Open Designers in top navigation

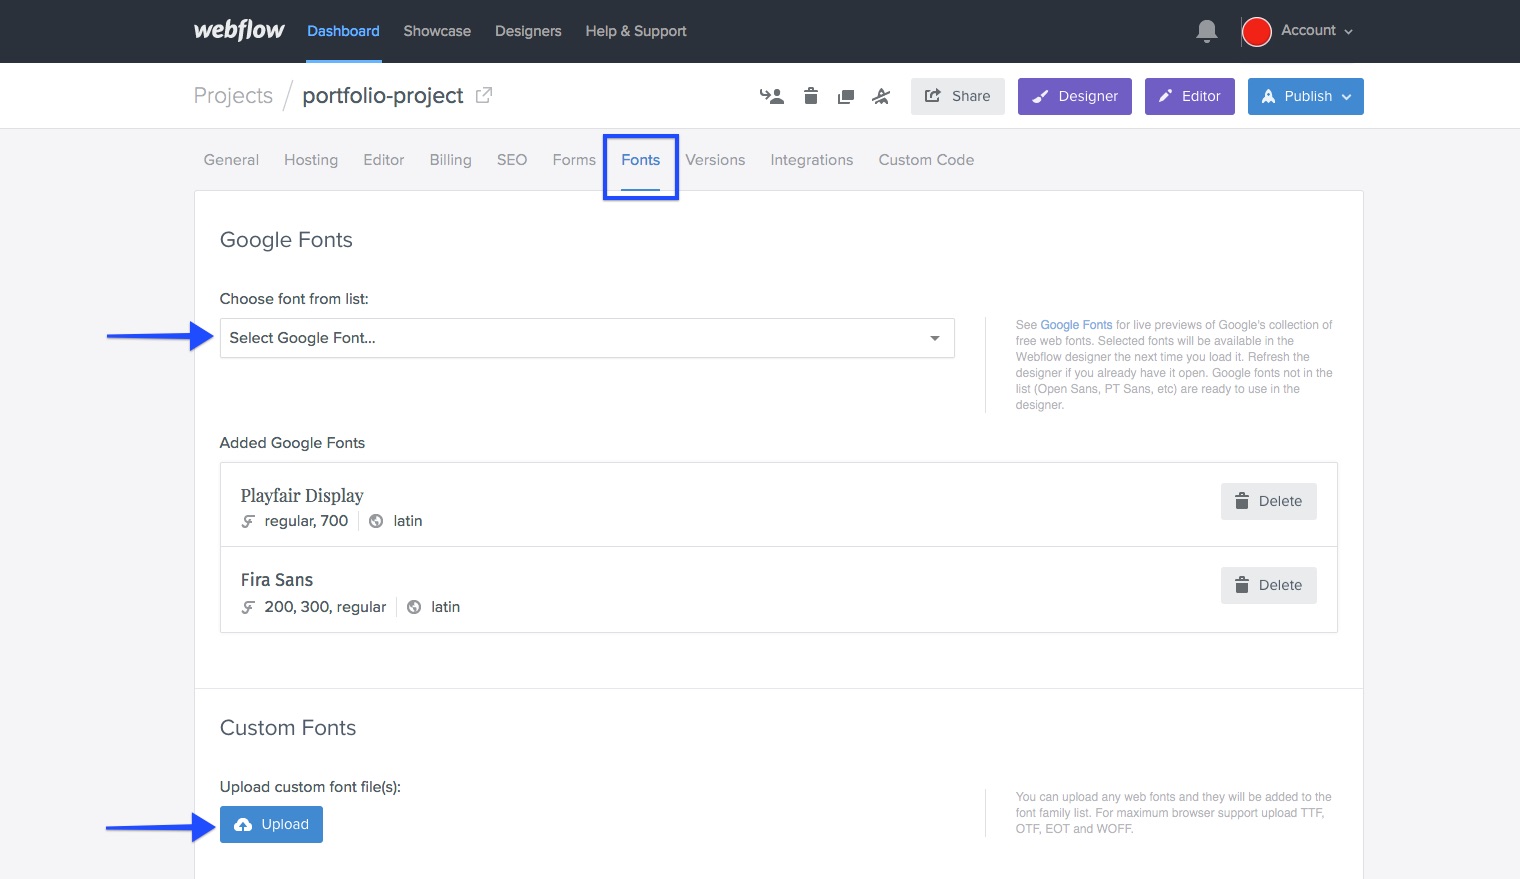[528, 31]
